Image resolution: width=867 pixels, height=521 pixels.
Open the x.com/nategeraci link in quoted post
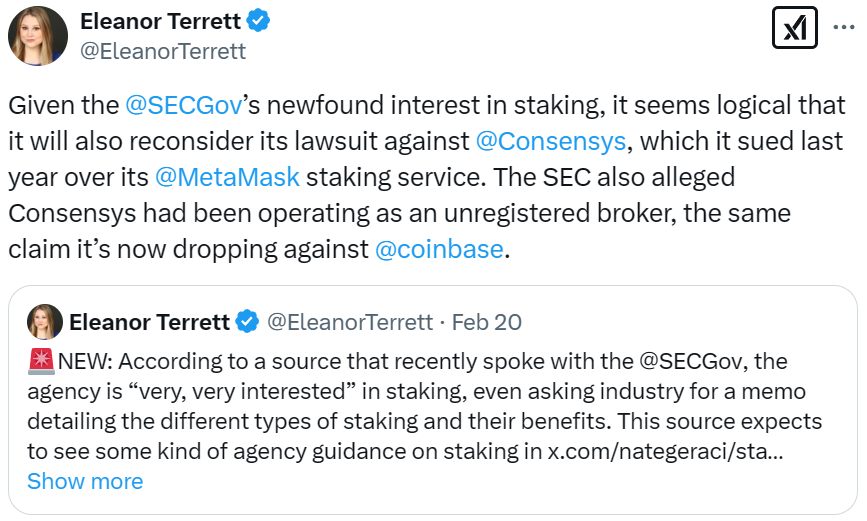click(x=665, y=449)
